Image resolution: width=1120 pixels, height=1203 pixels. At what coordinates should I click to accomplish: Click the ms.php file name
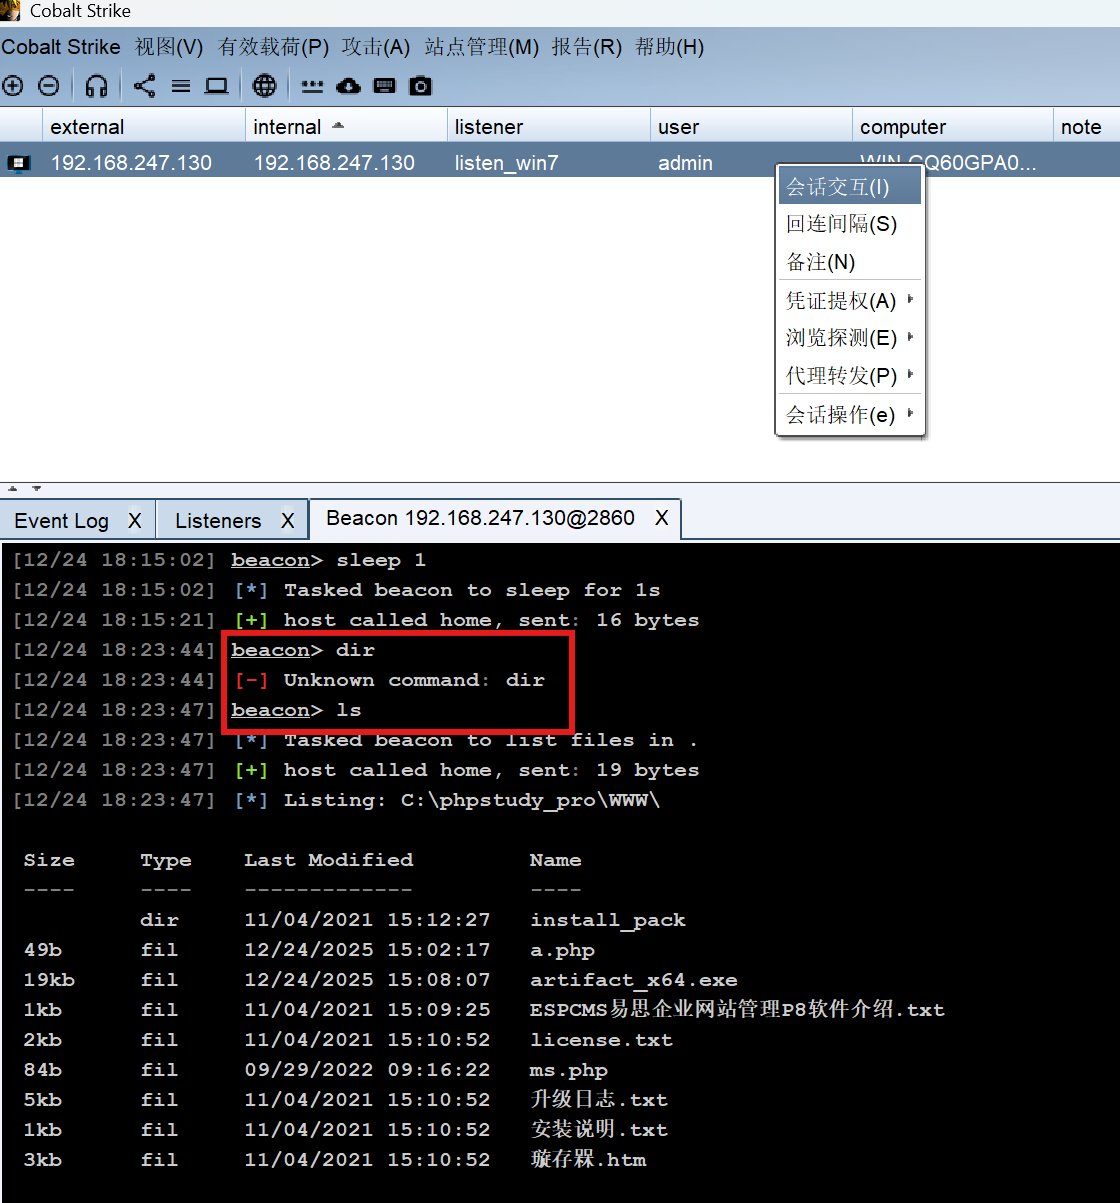point(568,1070)
